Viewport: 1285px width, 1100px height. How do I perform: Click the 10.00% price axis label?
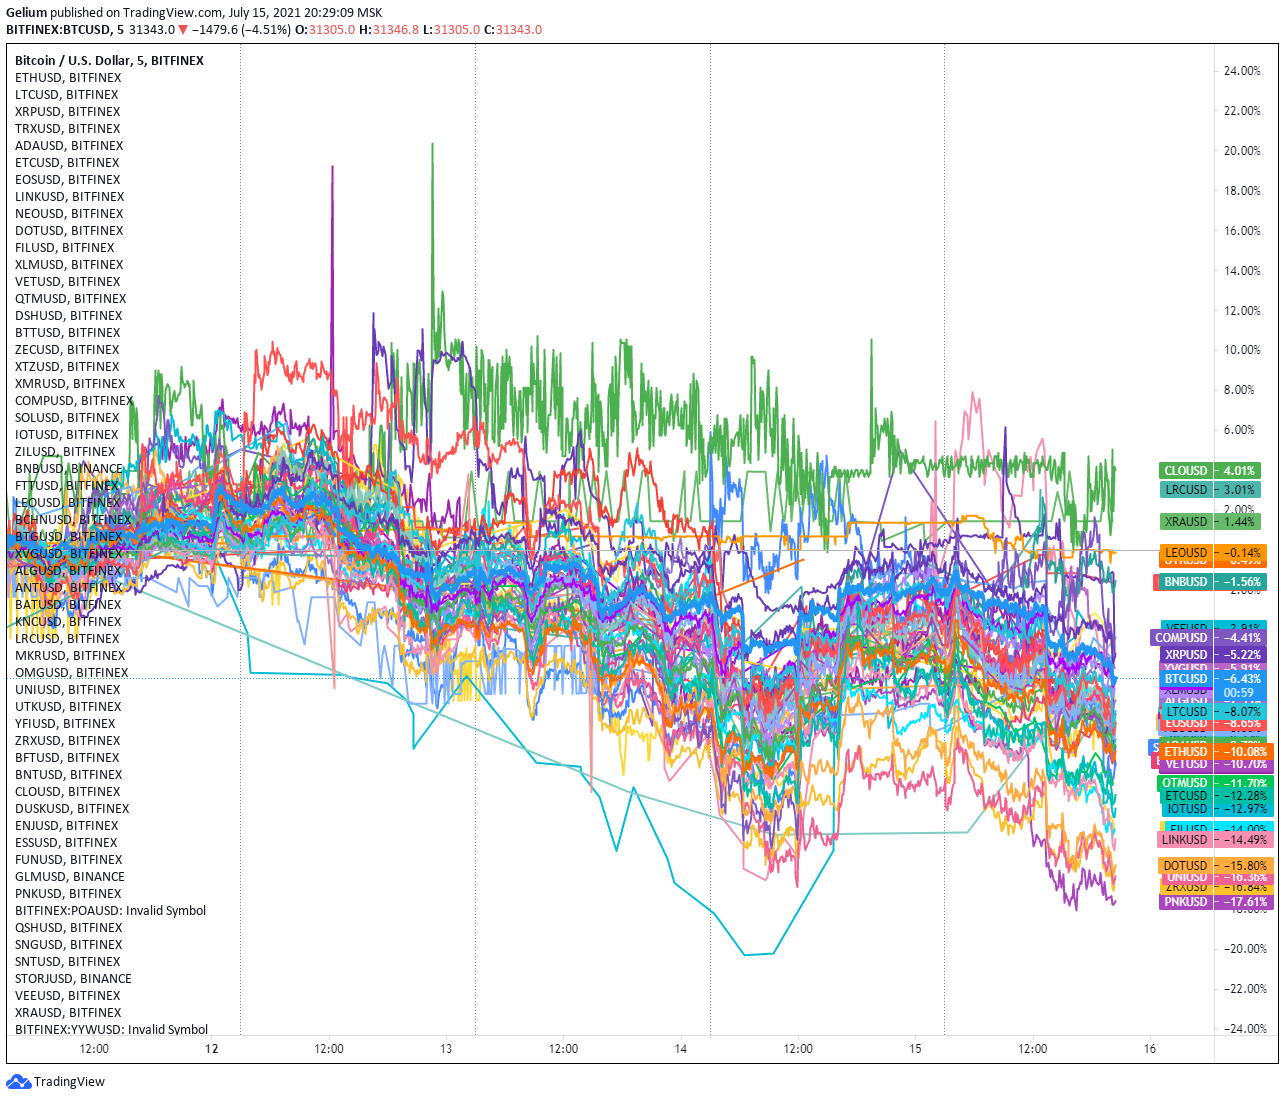(1242, 350)
